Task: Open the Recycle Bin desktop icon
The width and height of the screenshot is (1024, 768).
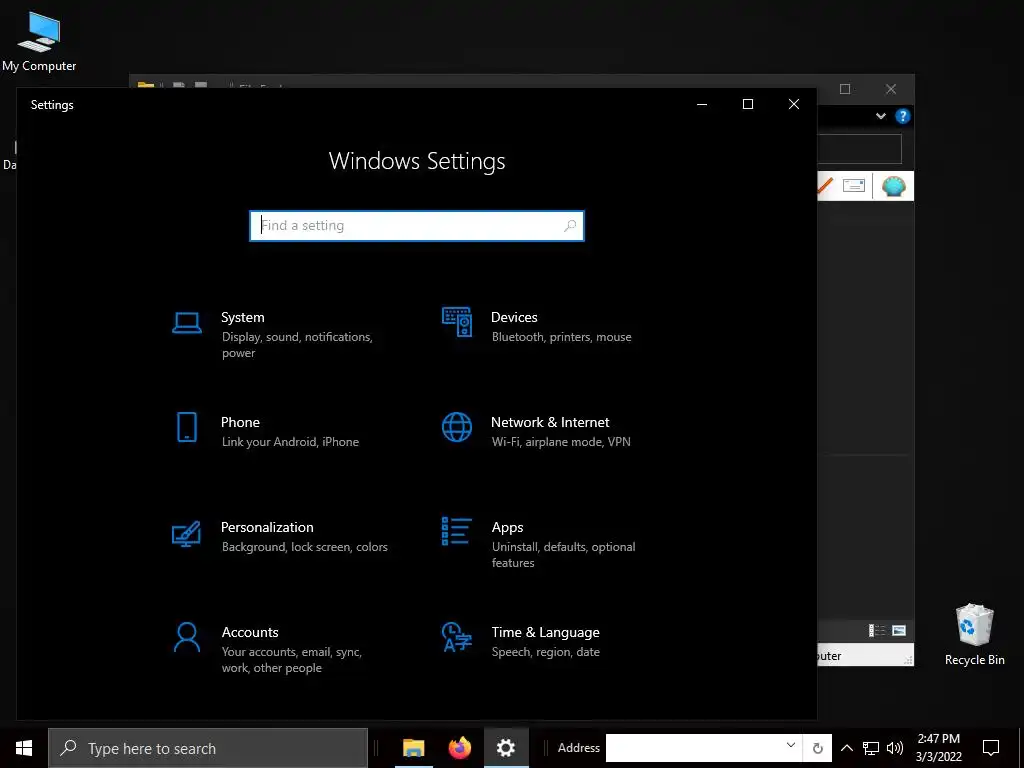Action: pos(974,635)
